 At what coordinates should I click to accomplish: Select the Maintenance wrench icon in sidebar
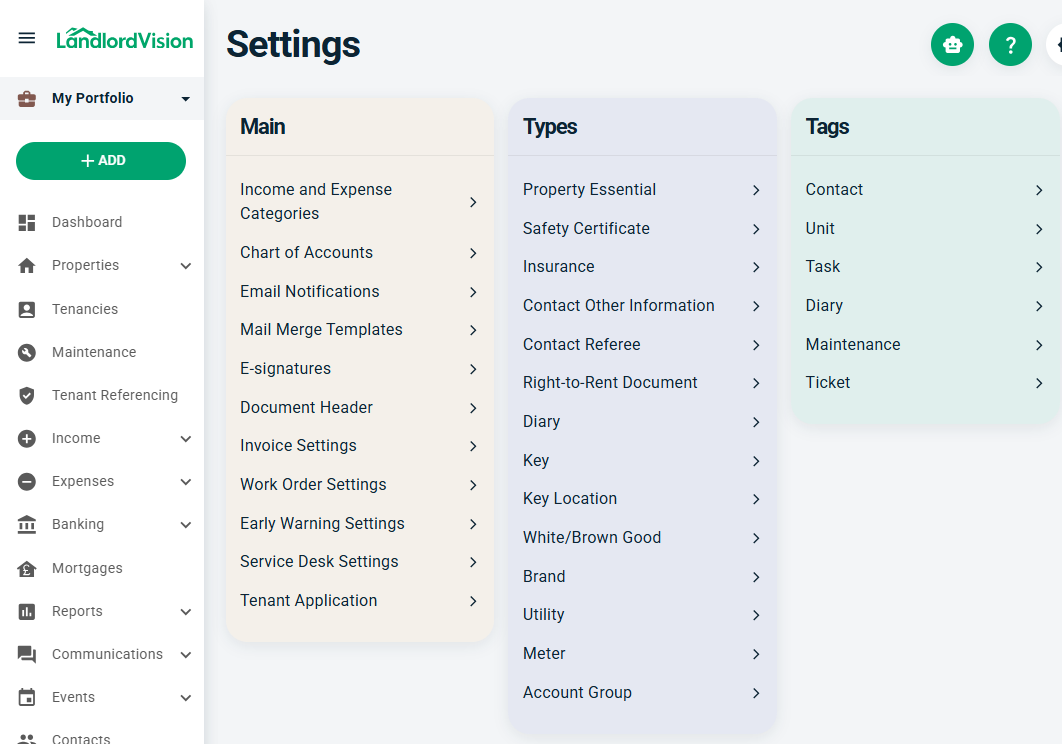tap(27, 353)
